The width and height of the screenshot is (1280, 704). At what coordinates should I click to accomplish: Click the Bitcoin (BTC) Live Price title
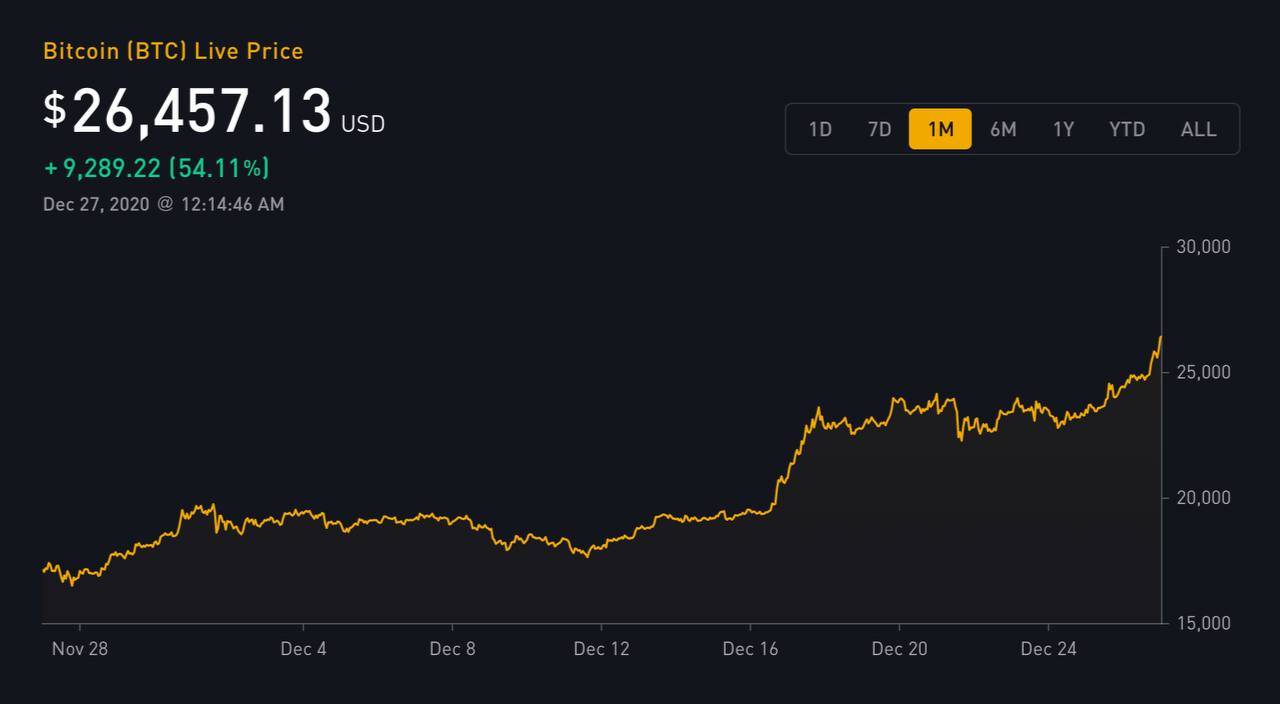tap(173, 51)
